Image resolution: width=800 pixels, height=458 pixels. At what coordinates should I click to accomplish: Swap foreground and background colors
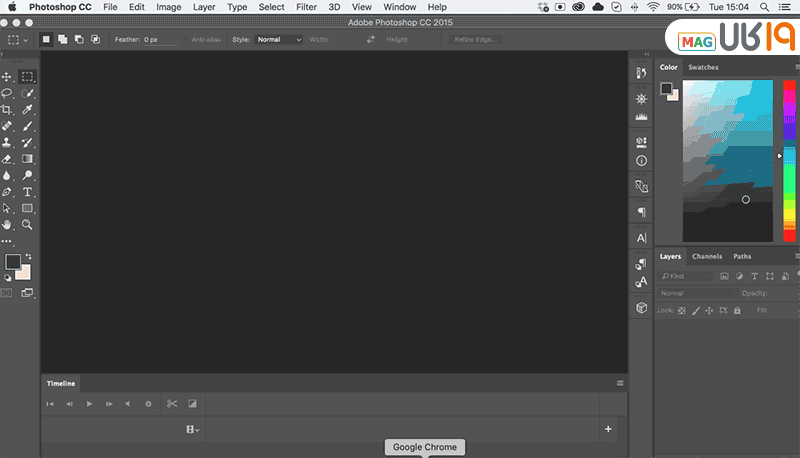28,256
